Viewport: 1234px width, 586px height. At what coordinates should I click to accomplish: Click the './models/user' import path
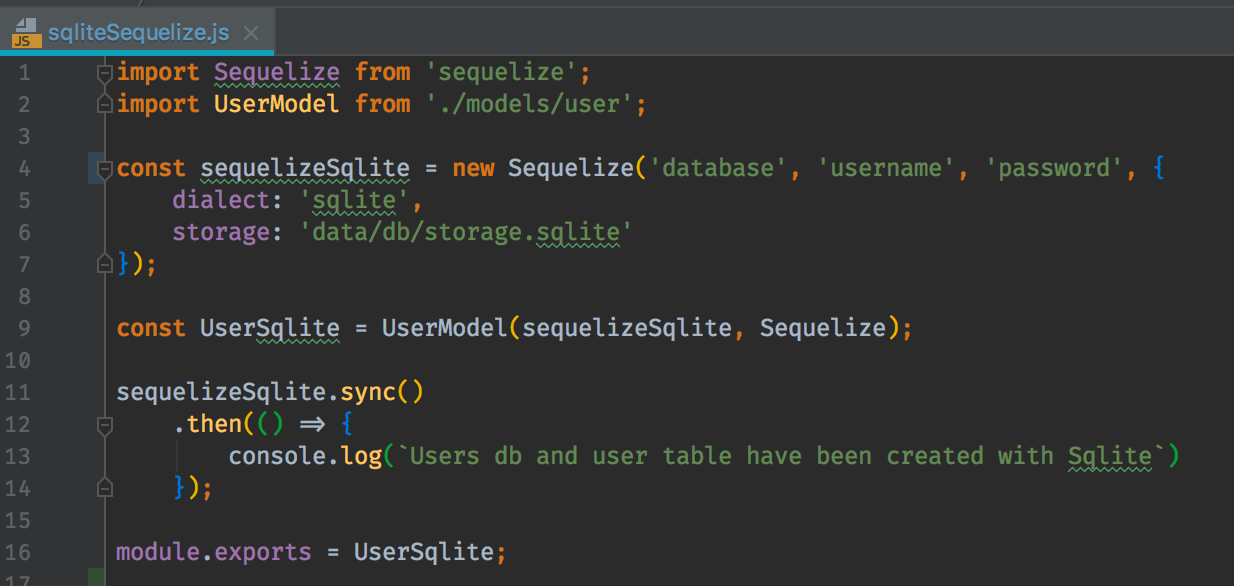coord(529,104)
